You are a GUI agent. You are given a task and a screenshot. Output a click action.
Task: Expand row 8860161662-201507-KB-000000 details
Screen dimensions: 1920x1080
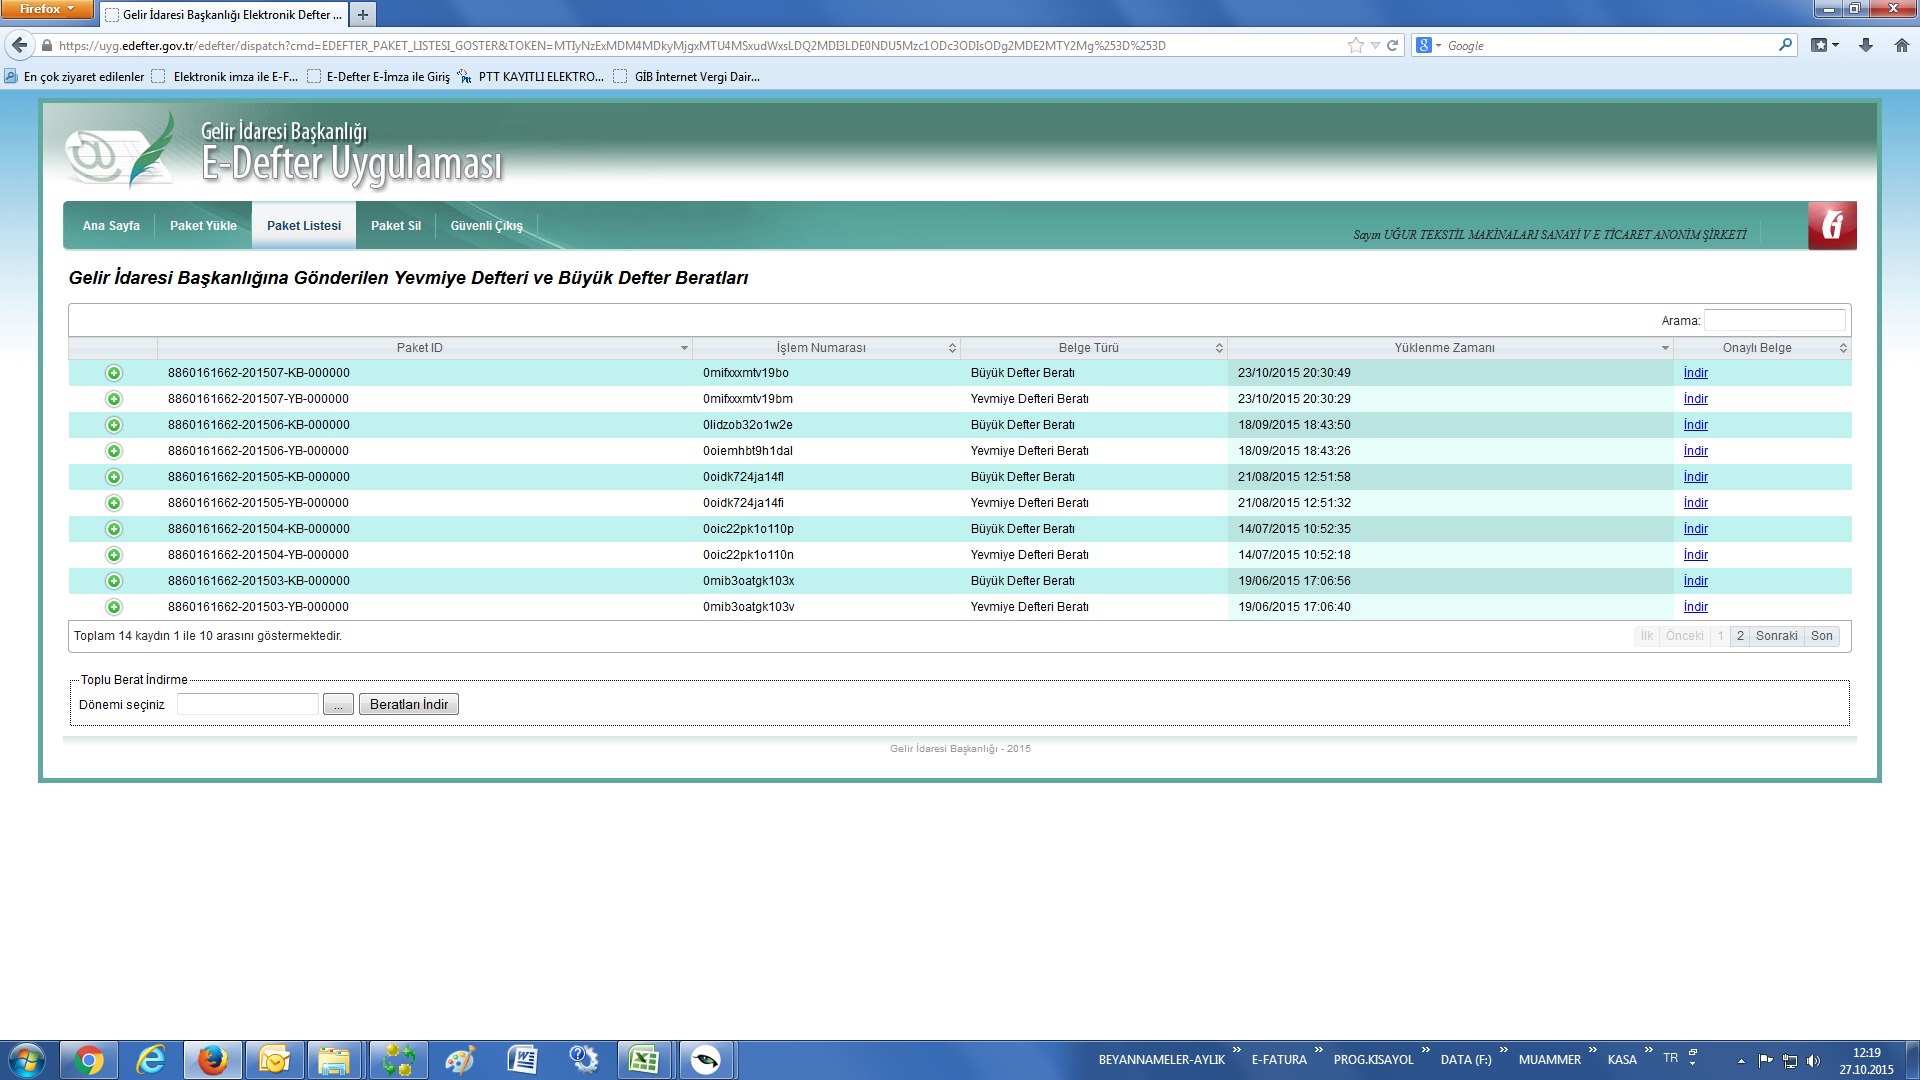[114, 373]
